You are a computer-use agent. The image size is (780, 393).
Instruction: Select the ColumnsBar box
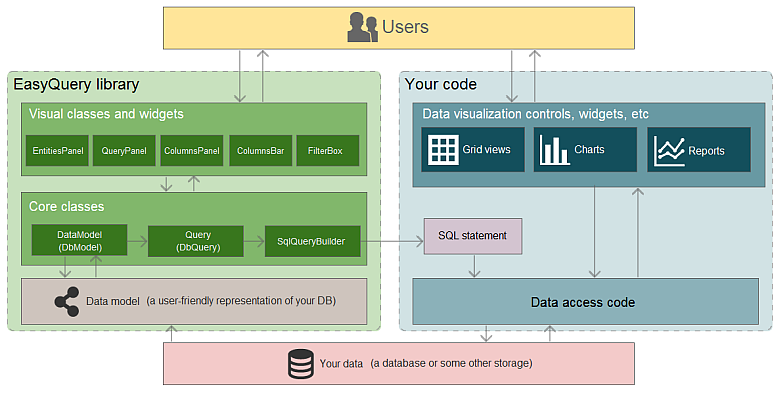point(260,150)
